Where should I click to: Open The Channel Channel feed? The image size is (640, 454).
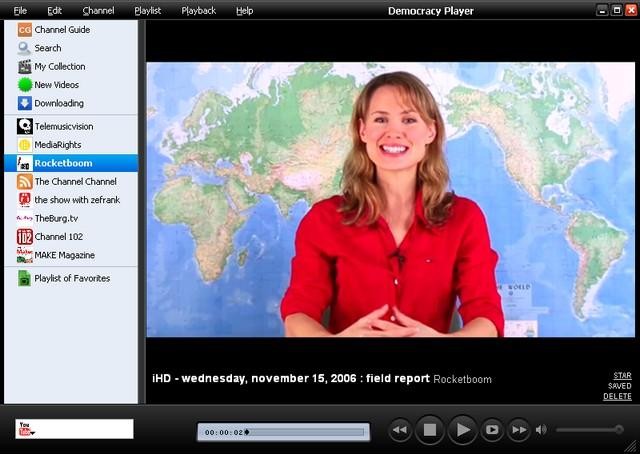(x=75, y=182)
